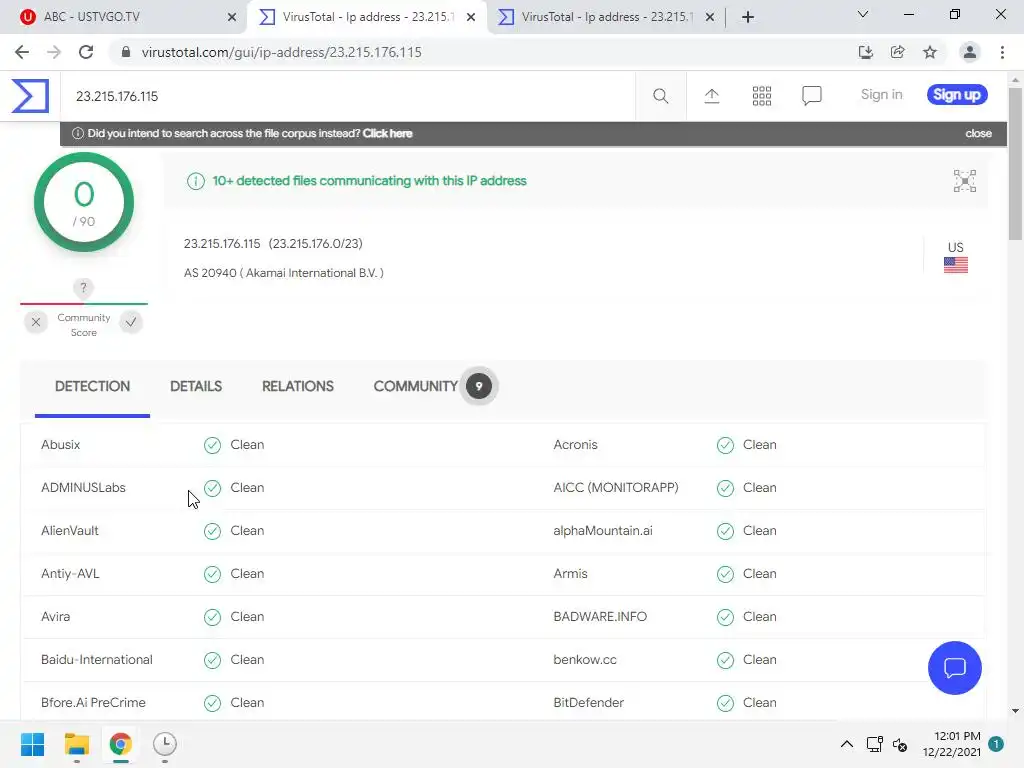Screen dimensions: 1024x768
Task: Click the 'Click here' file corpus link
Action: tap(387, 133)
